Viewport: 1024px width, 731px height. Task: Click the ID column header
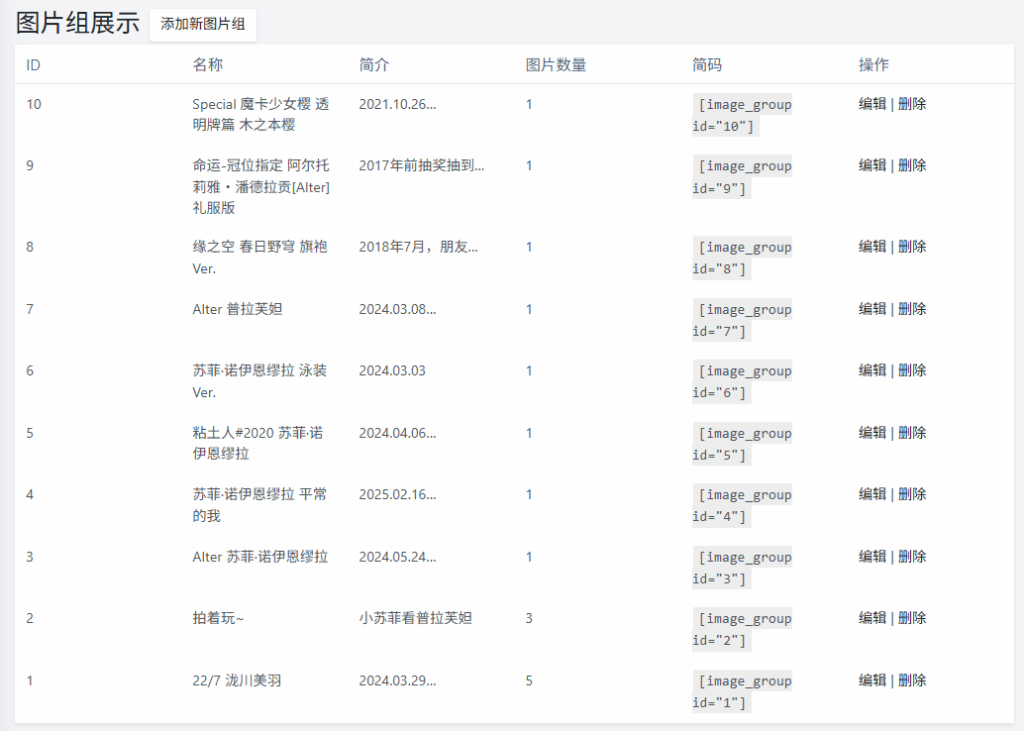tap(33, 65)
